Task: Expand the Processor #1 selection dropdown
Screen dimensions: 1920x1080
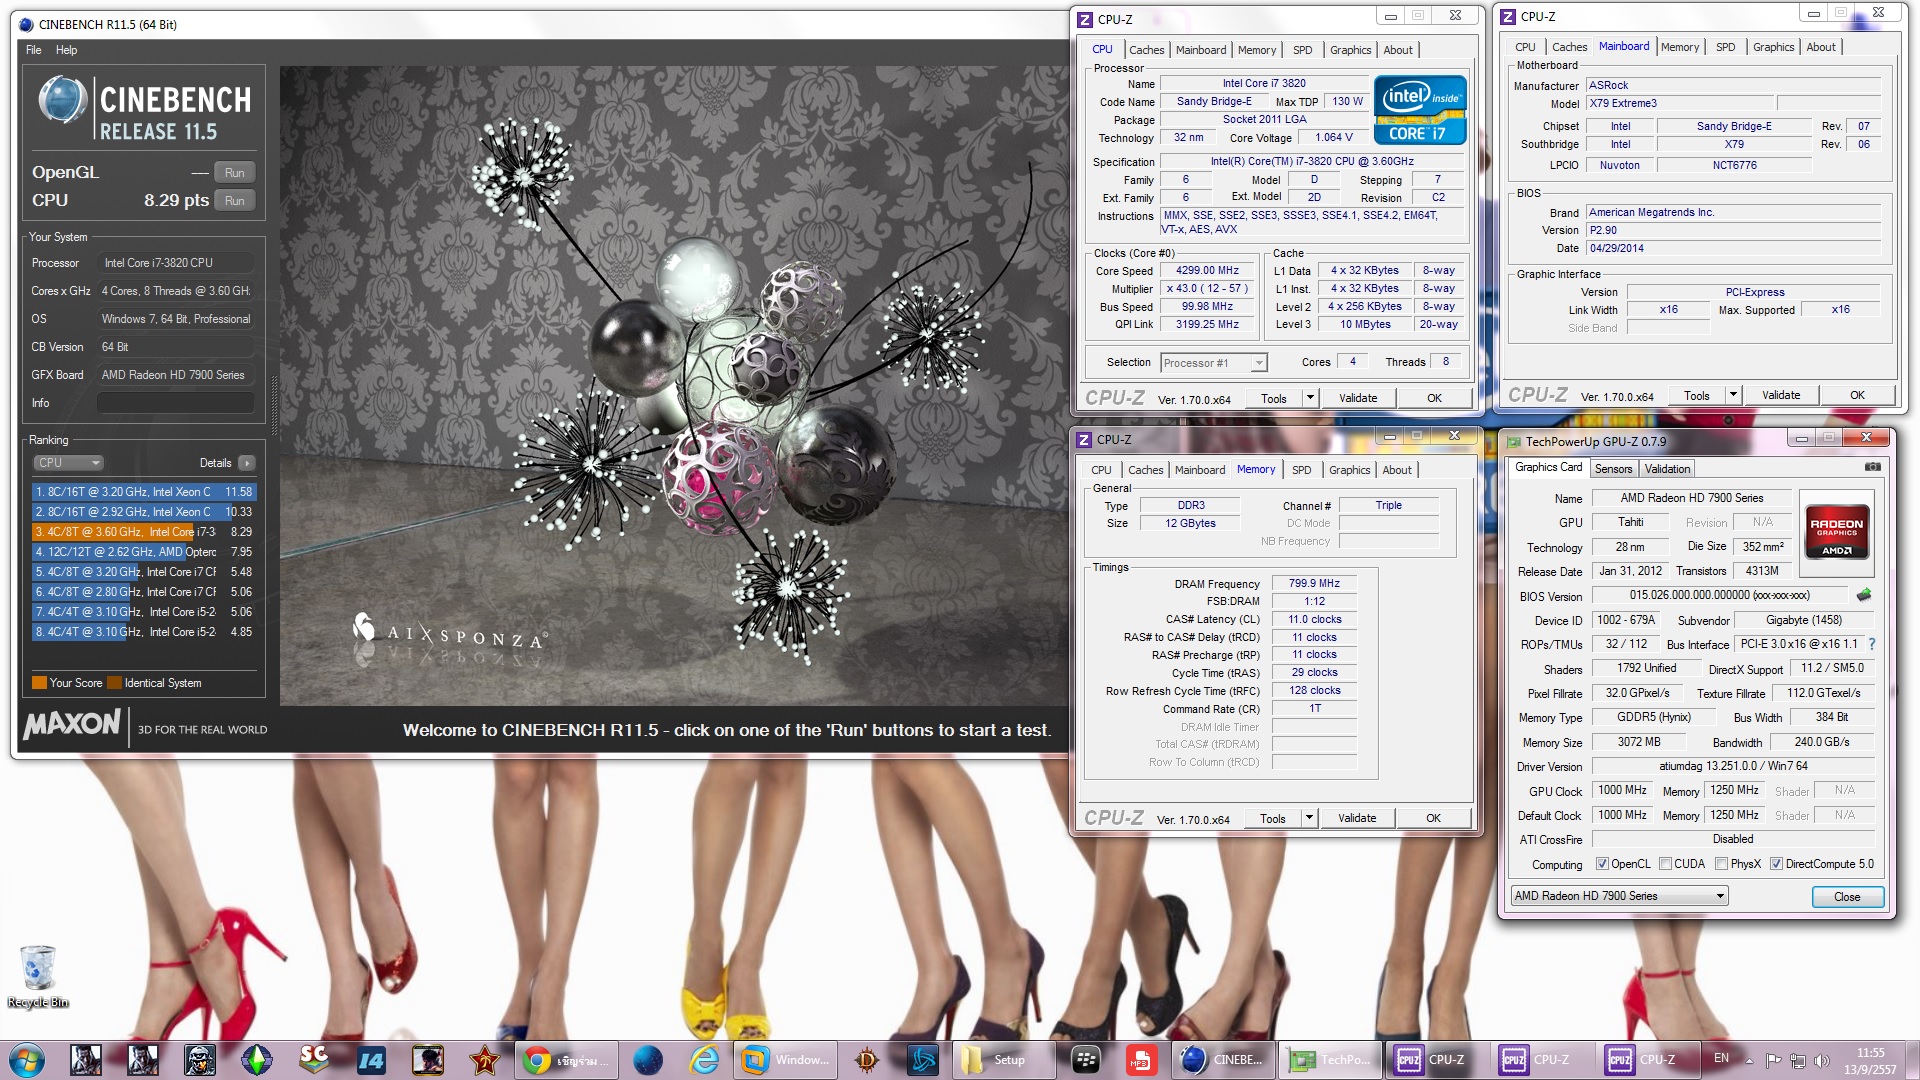Action: coord(1259,363)
